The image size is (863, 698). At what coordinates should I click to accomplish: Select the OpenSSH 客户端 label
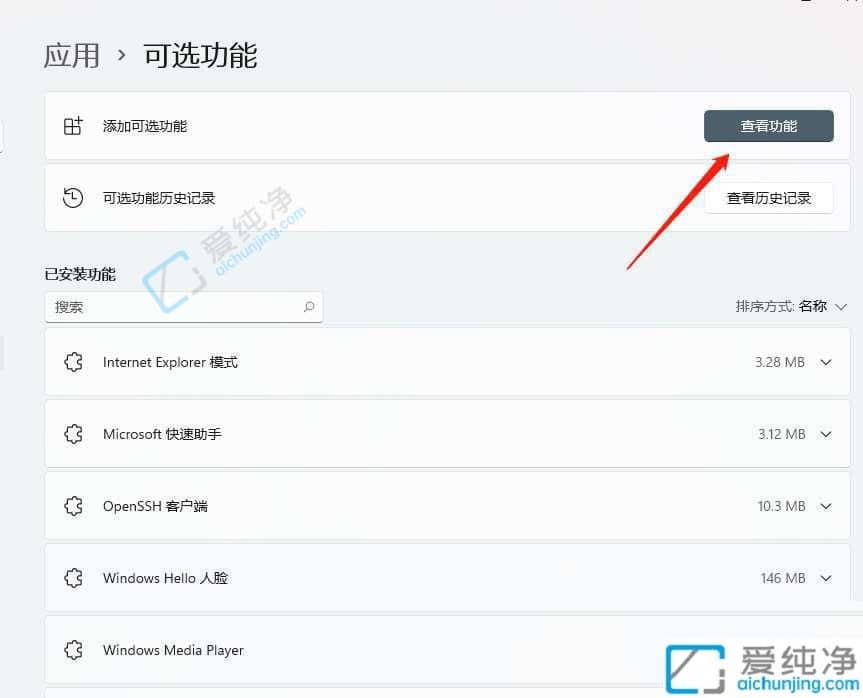tap(155, 506)
